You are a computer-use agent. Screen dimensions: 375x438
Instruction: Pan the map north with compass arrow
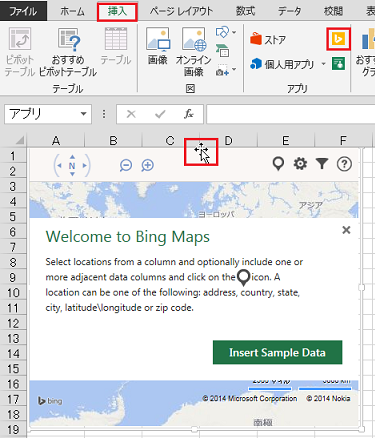tap(72, 157)
